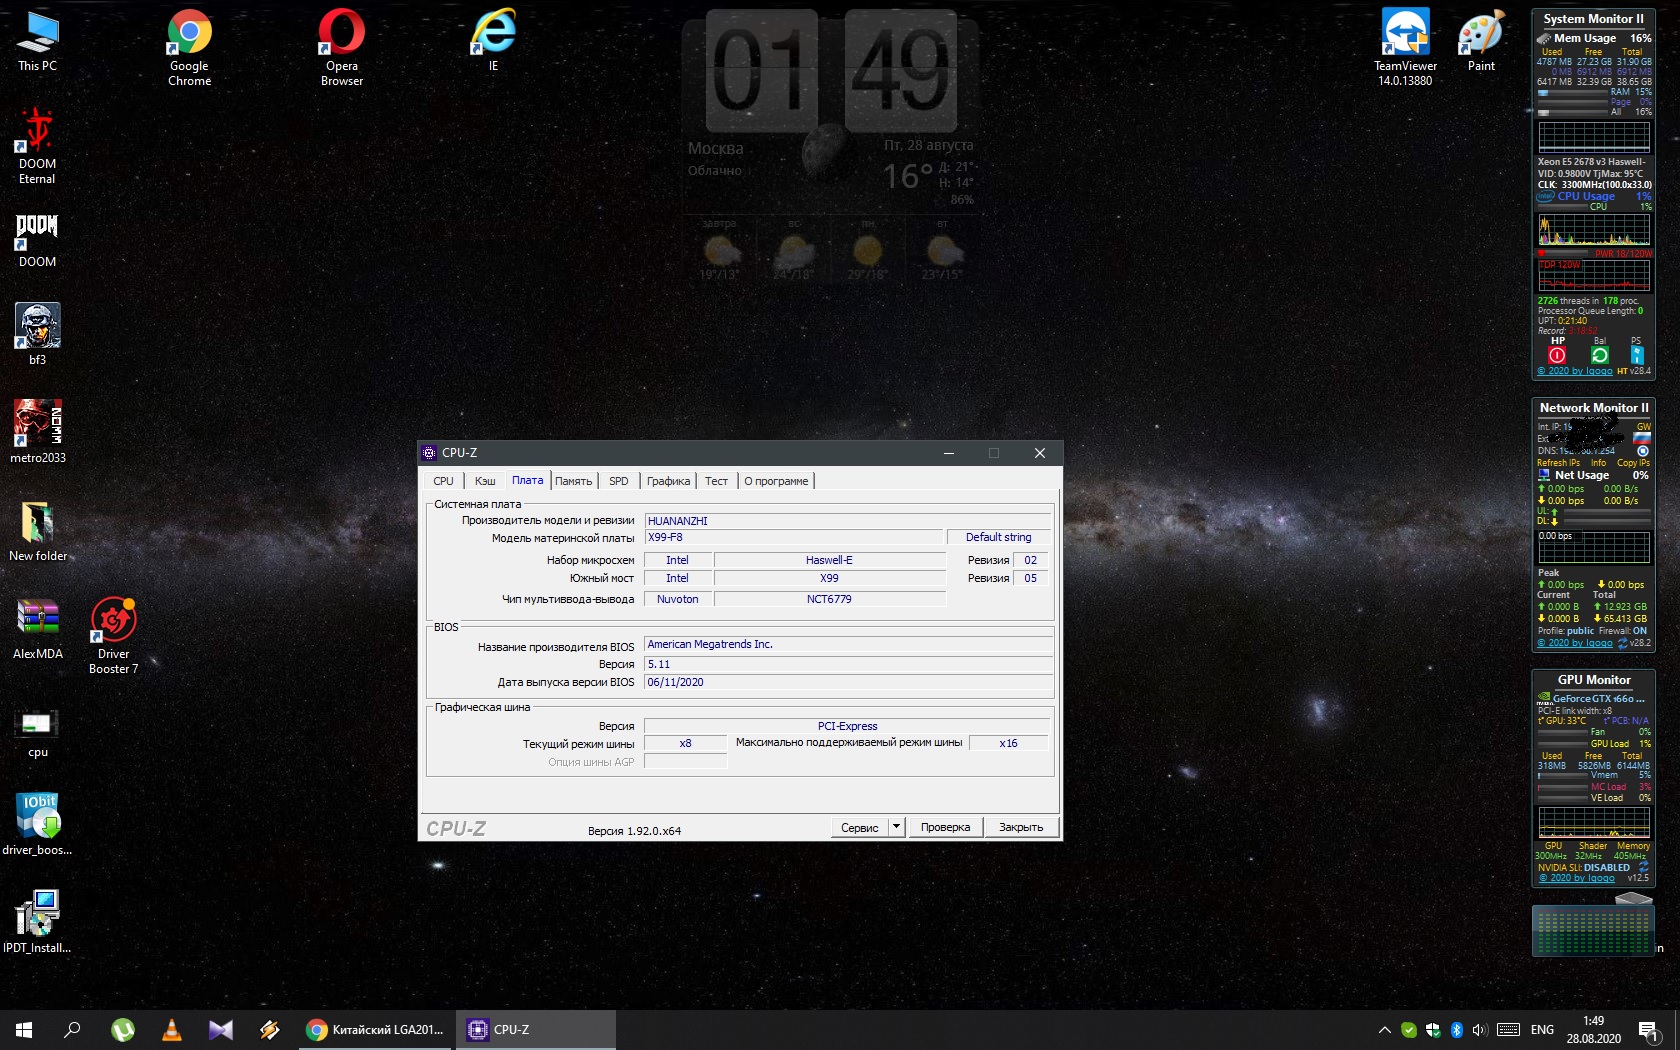Viewport: 1680px width, 1050px height.
Task: Open the Тест tab
Action: [717, 481]
